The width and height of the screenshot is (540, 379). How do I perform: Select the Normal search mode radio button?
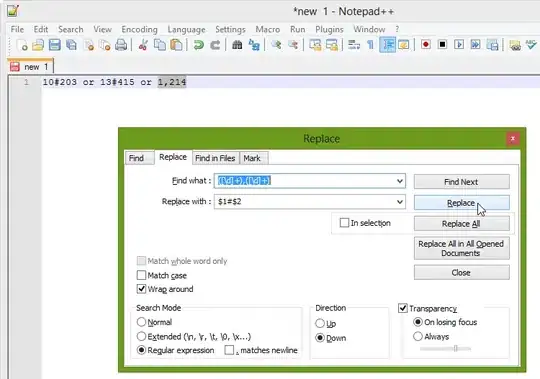click(141, 322)
